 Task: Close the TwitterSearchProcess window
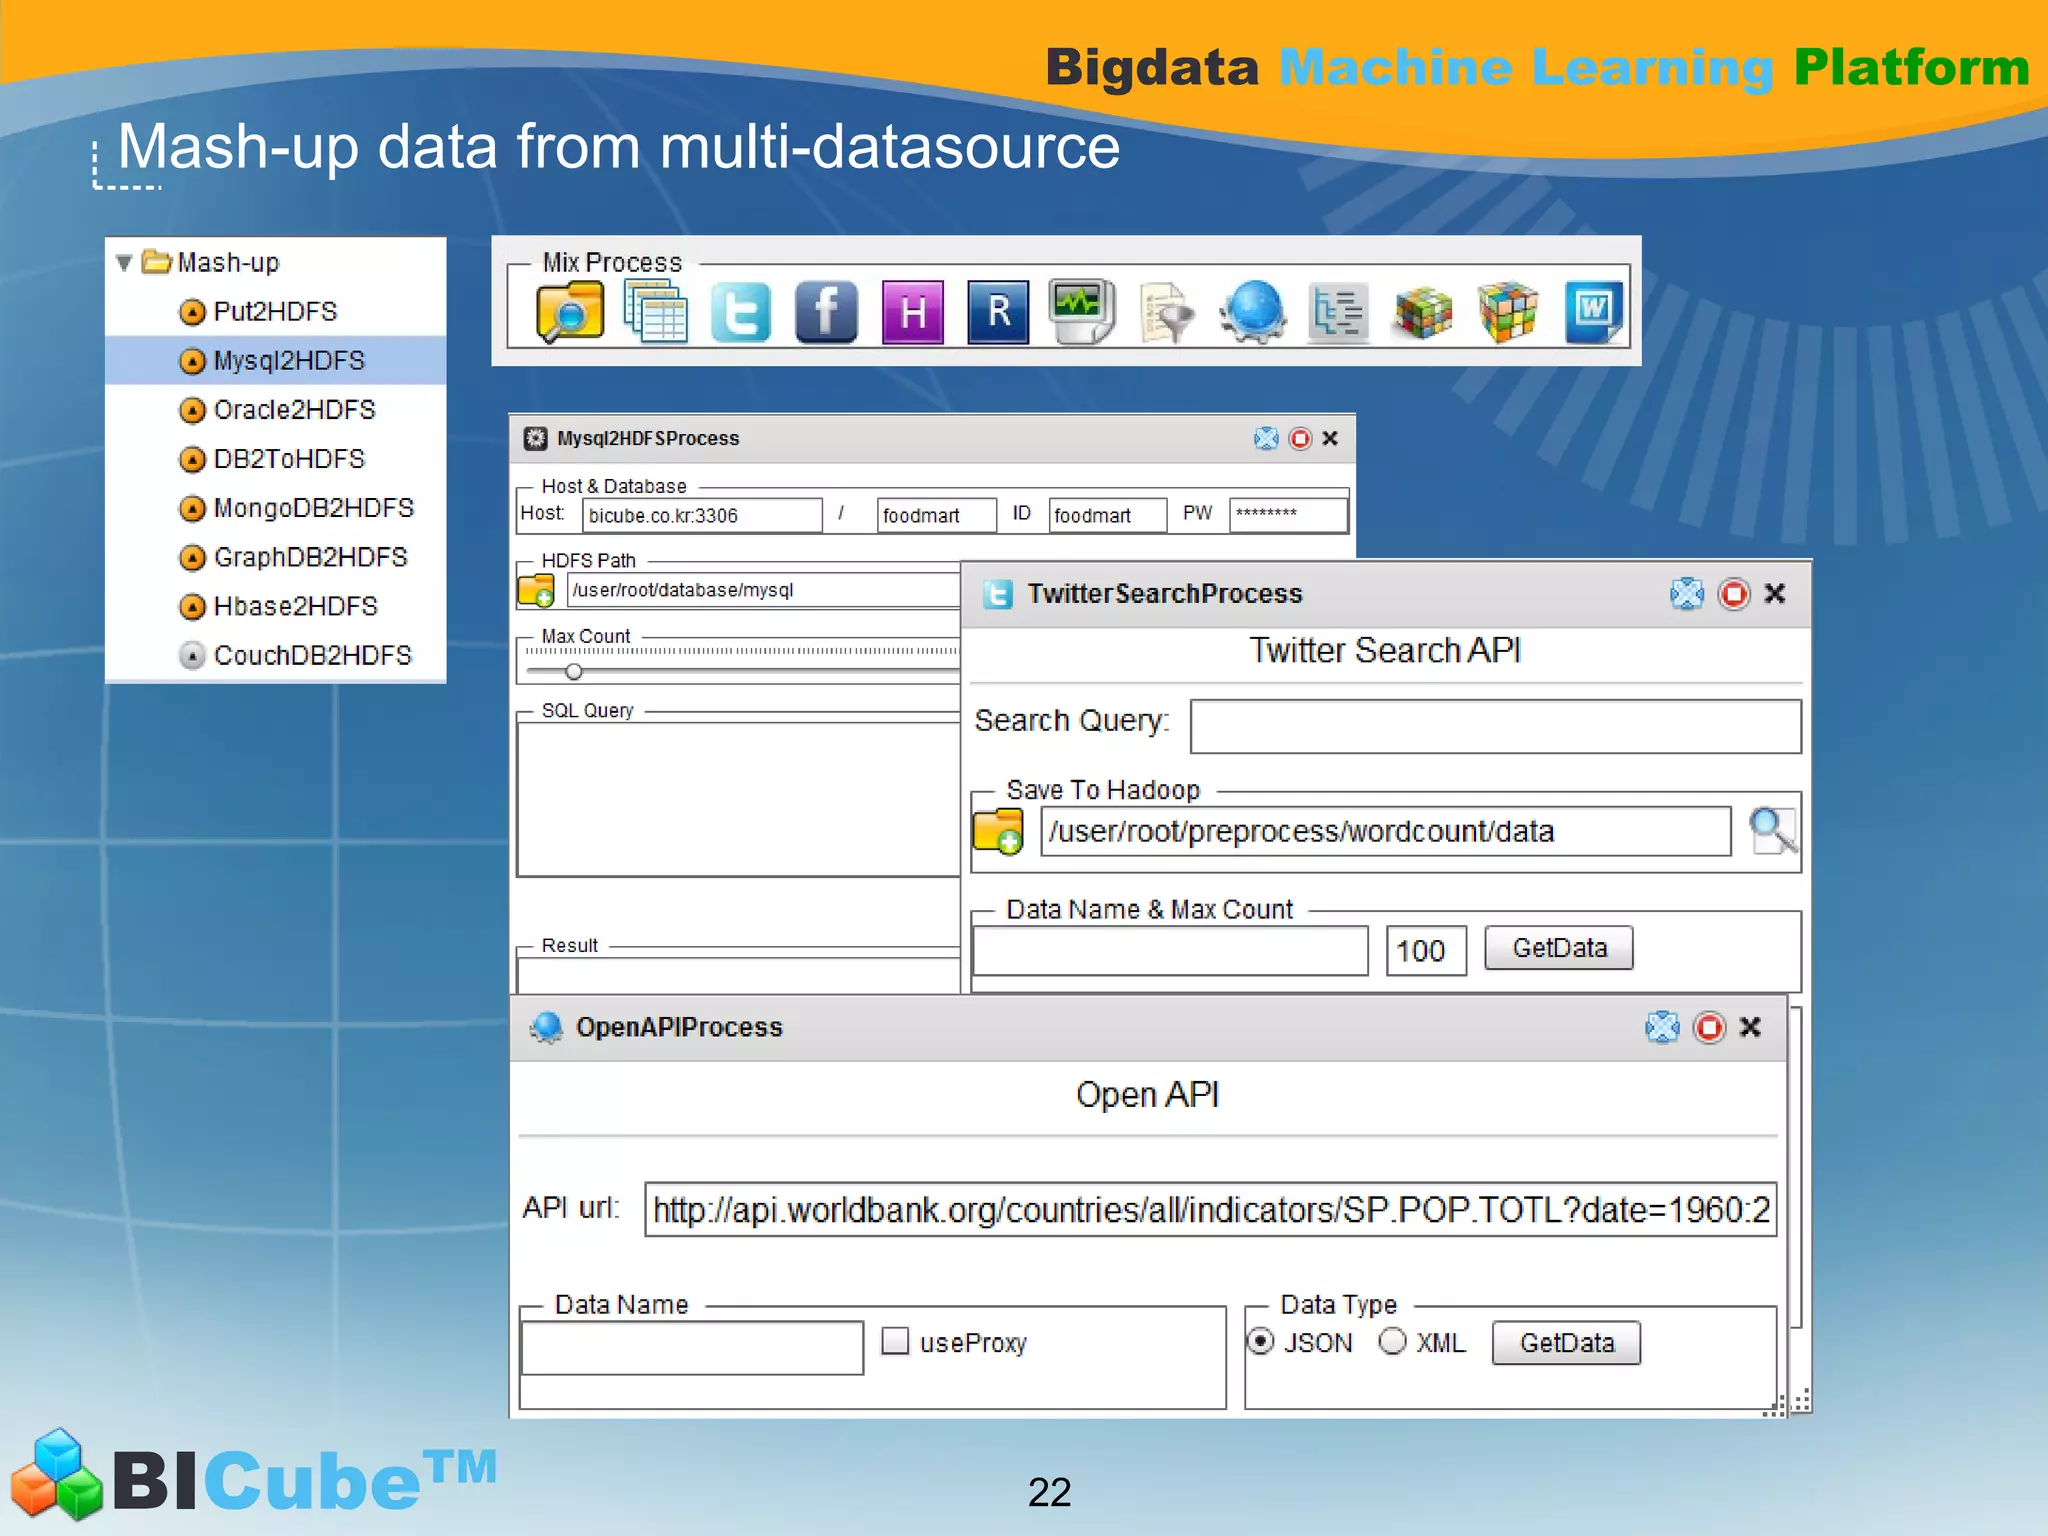coord(1775,594)
